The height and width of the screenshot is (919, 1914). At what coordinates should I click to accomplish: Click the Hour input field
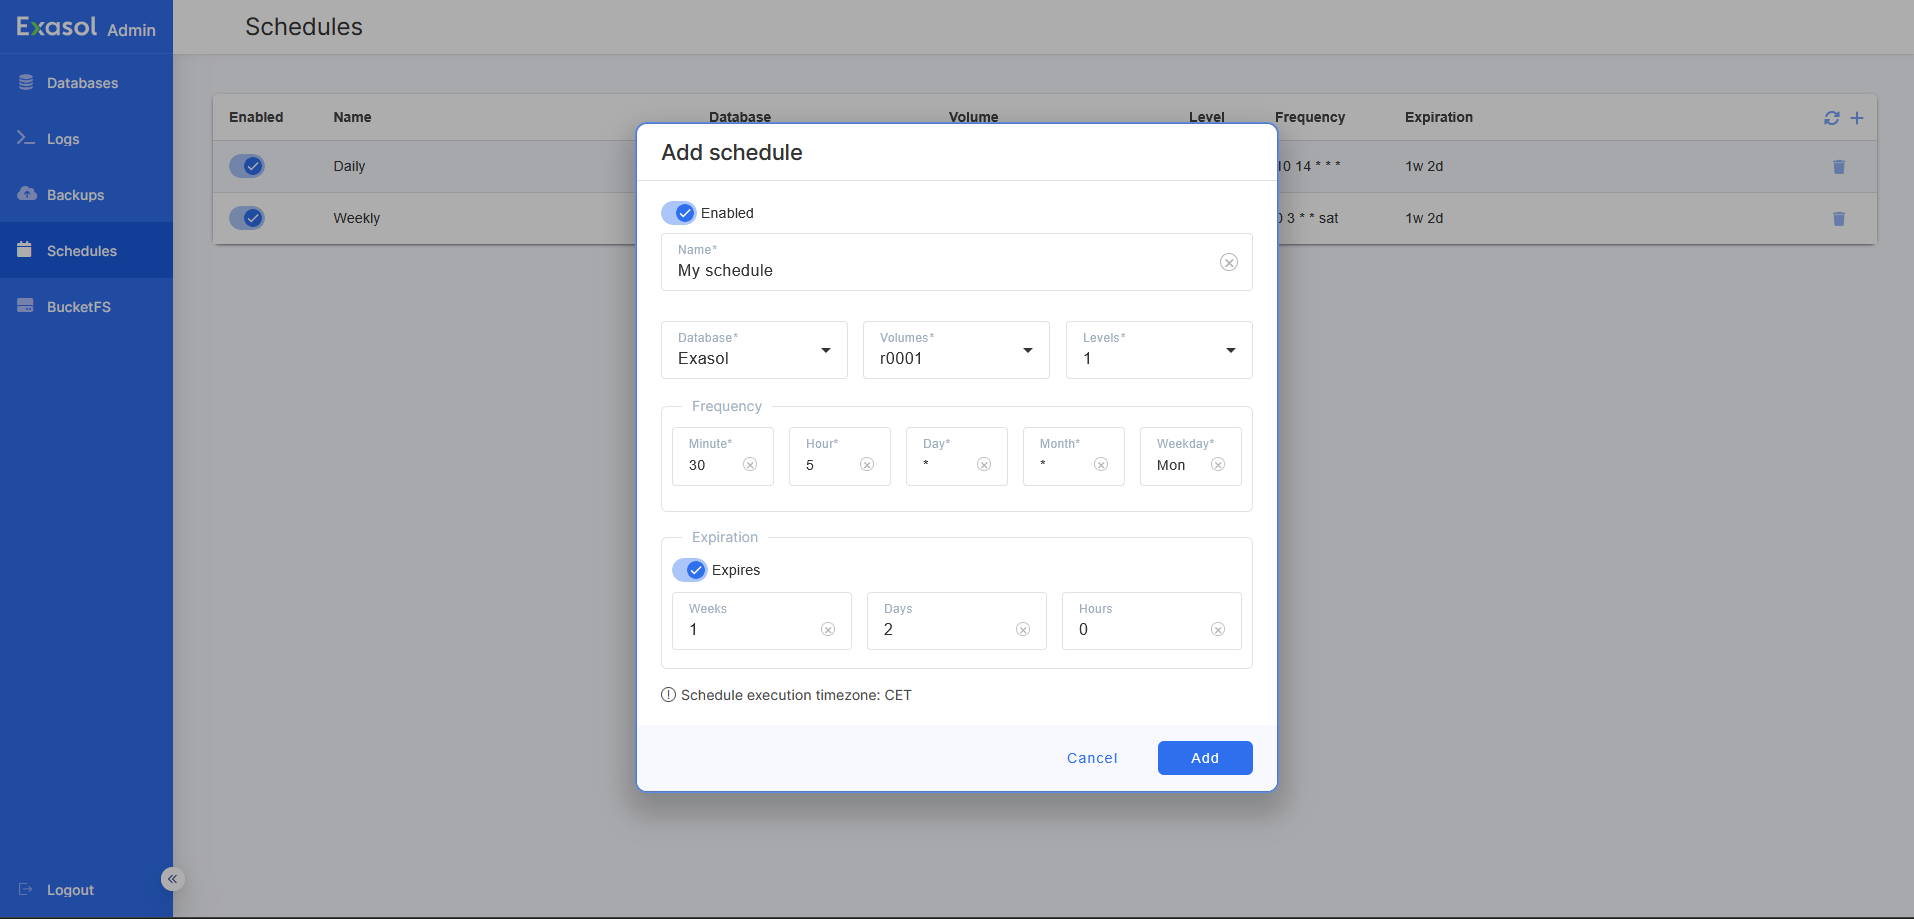point(825,465)
